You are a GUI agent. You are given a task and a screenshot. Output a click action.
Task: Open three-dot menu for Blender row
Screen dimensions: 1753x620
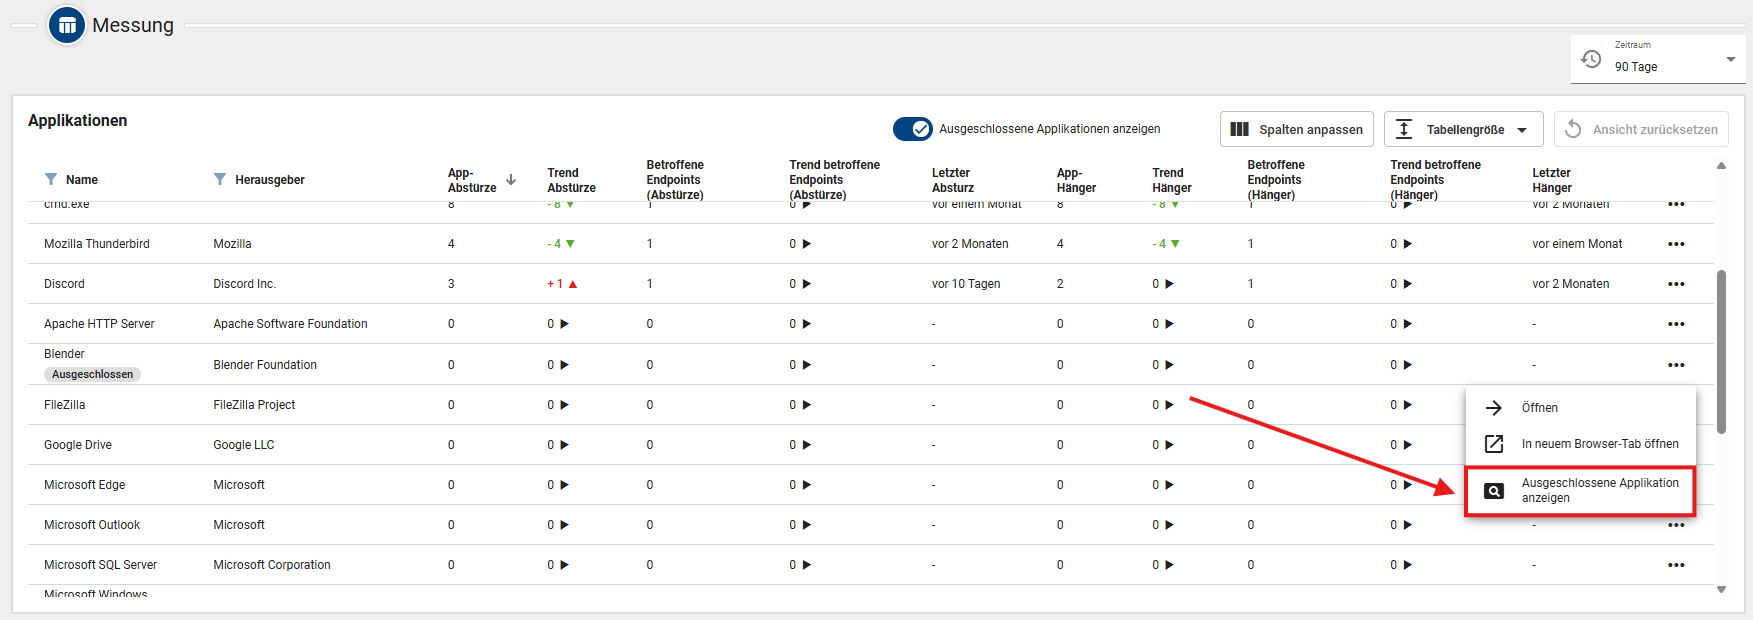(x=1676, y=365)
